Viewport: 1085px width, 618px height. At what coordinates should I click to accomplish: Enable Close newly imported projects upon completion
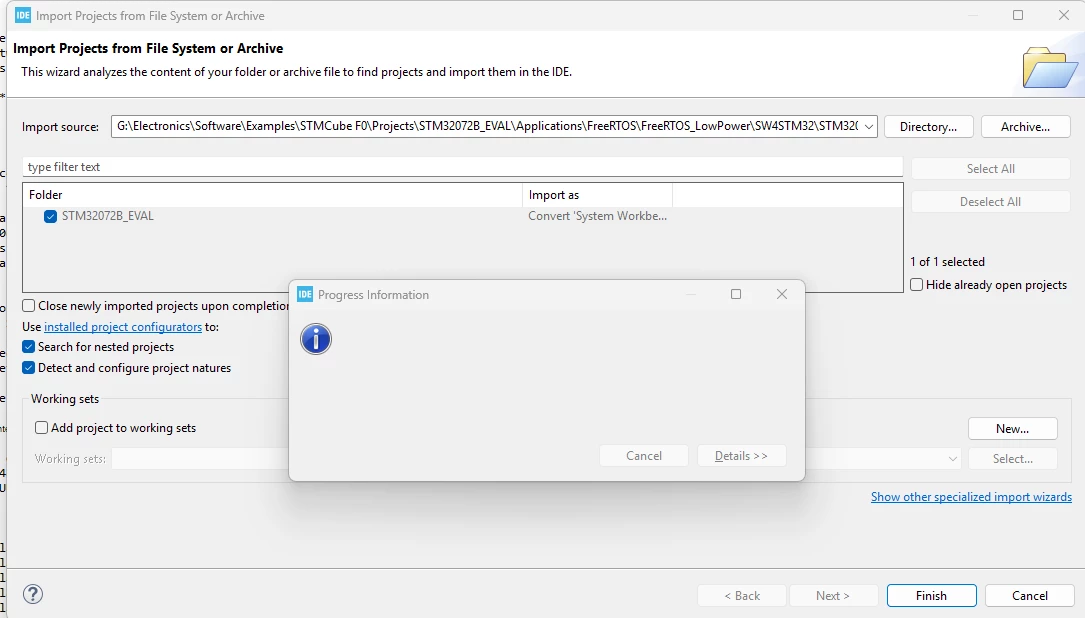tap(28, 305)
